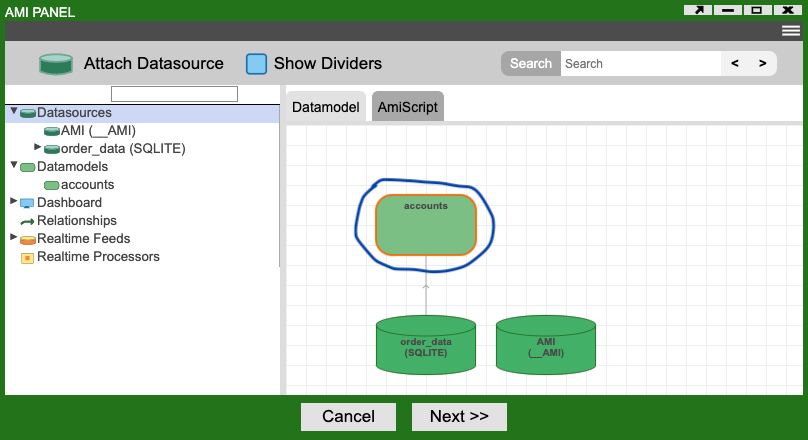Collapse the Datamodels tree node

[13, 166]
